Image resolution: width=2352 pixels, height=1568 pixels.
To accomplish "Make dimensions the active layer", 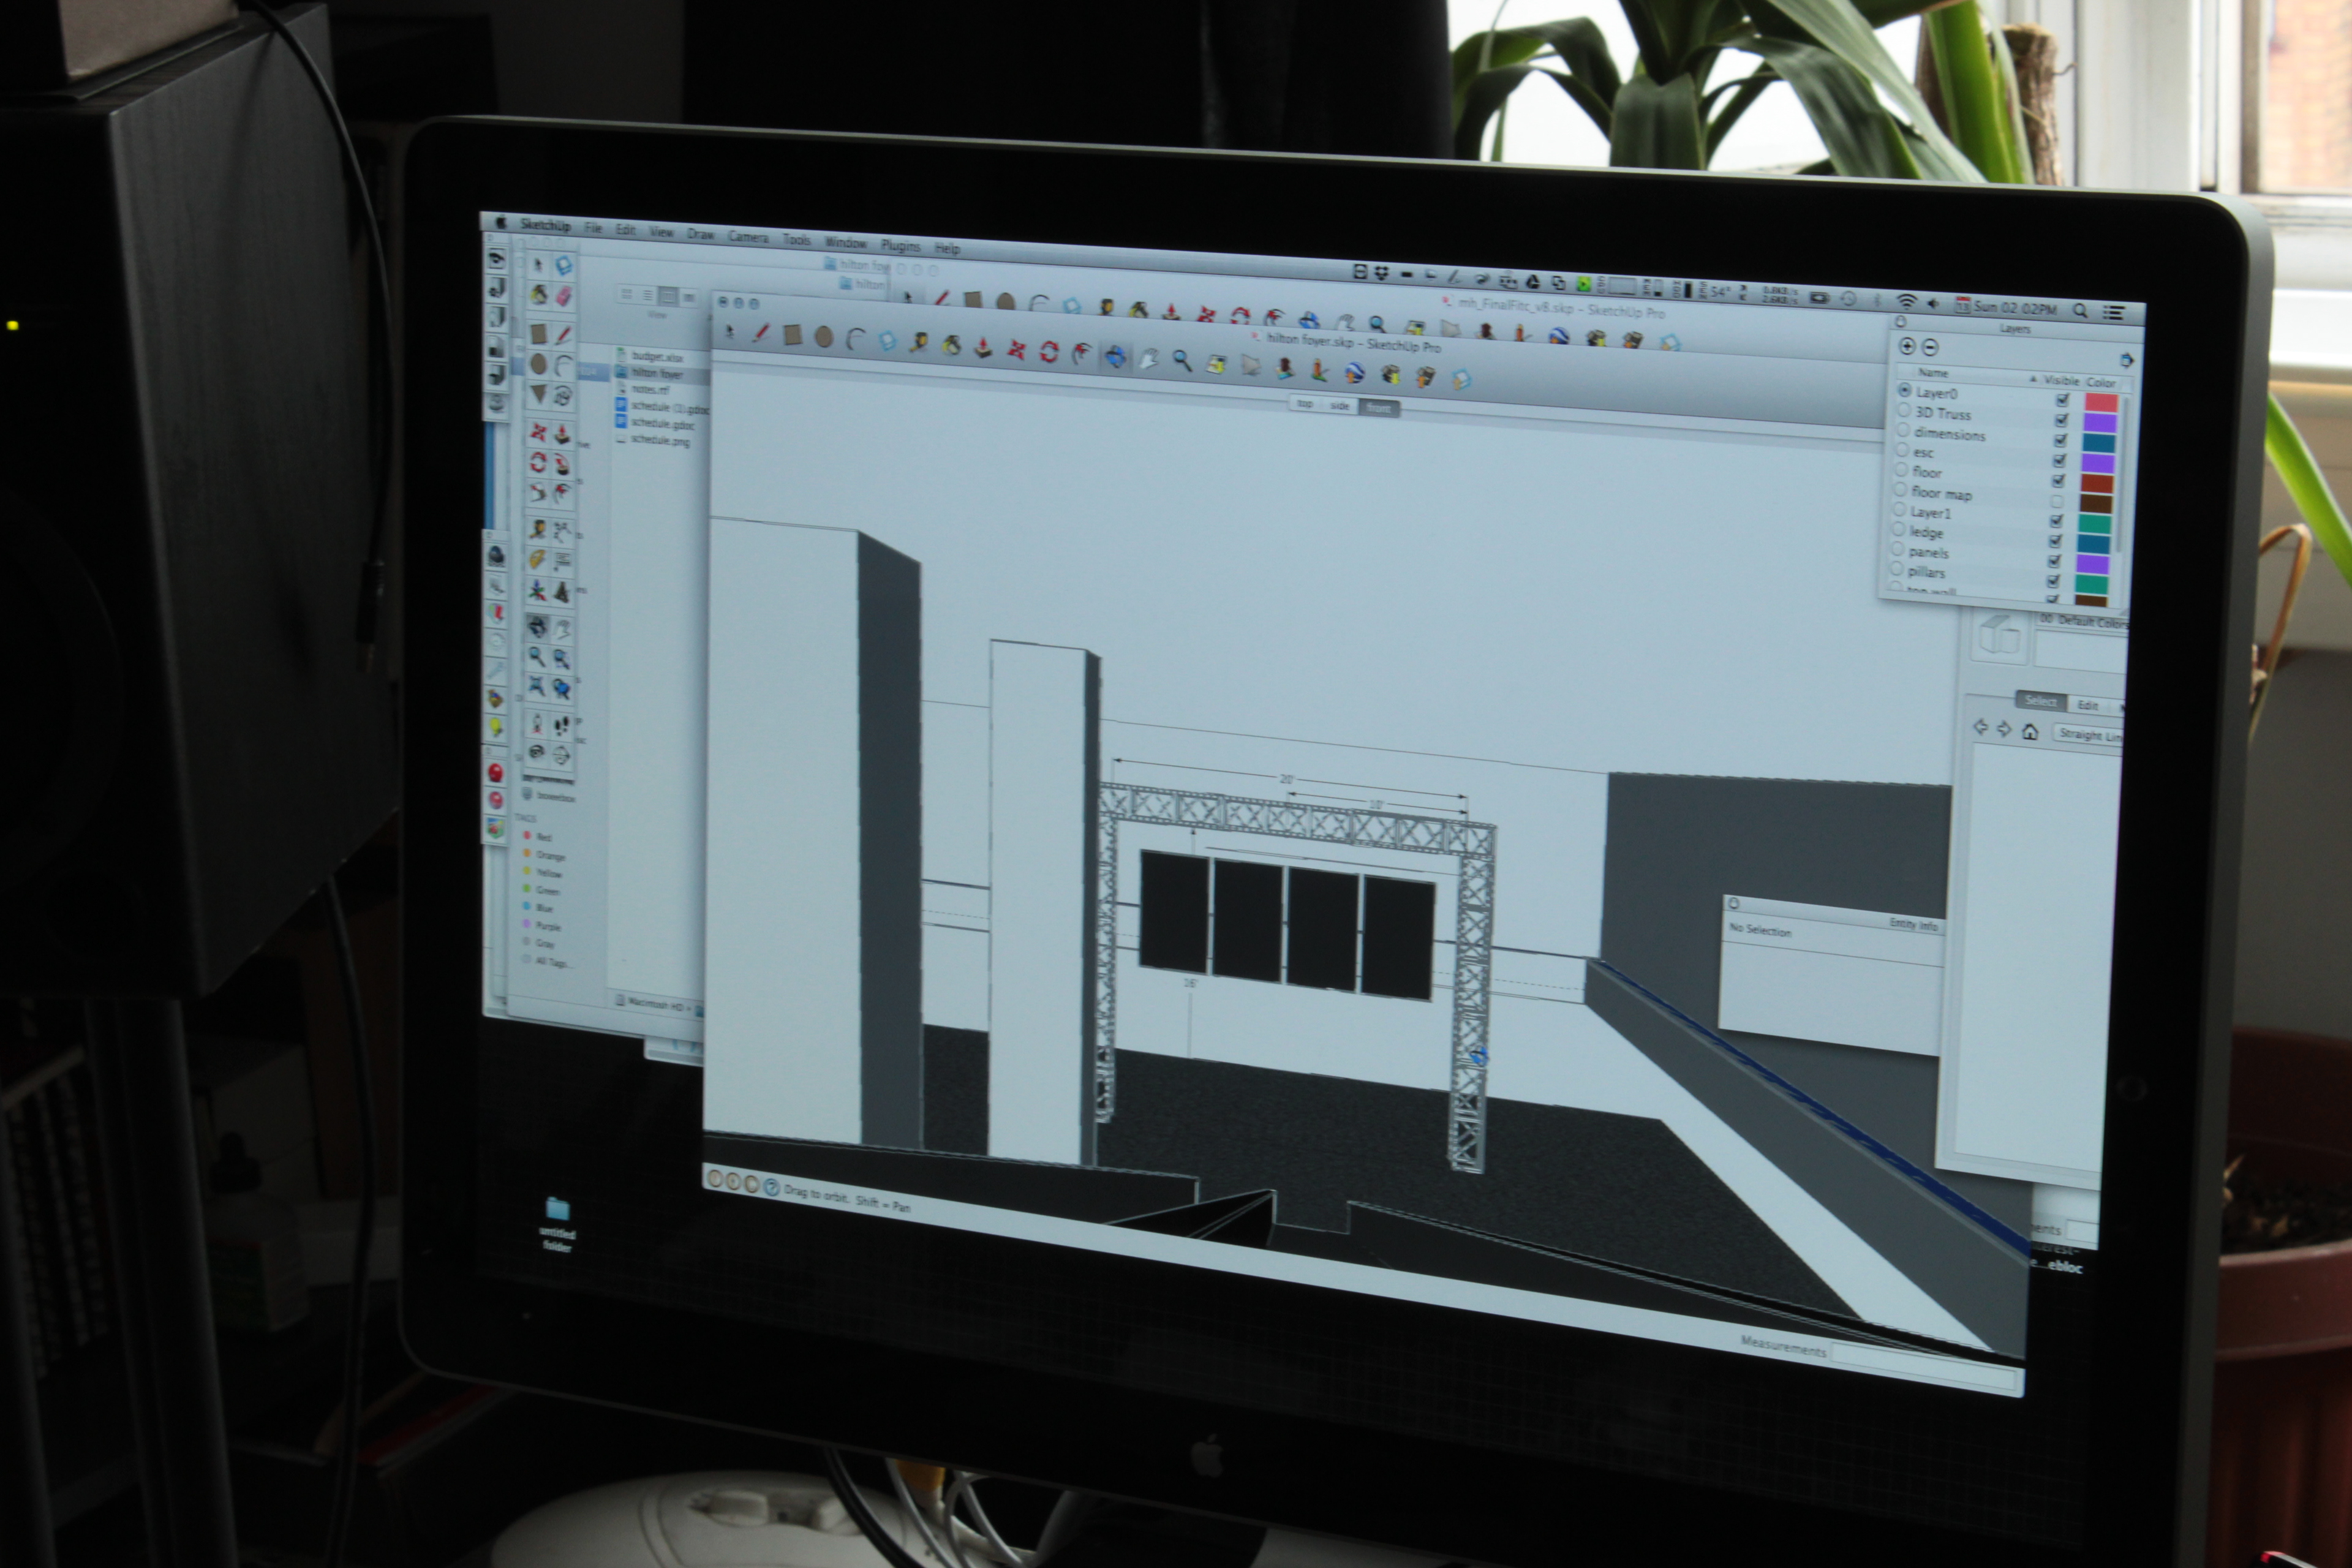I will 1903,431.
